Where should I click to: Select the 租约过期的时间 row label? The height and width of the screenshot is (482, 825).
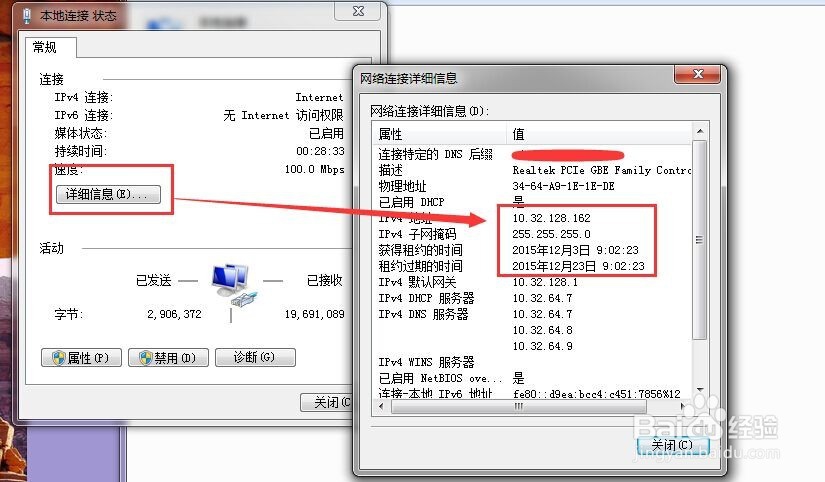pyautogui.click(x=420, y=266)
